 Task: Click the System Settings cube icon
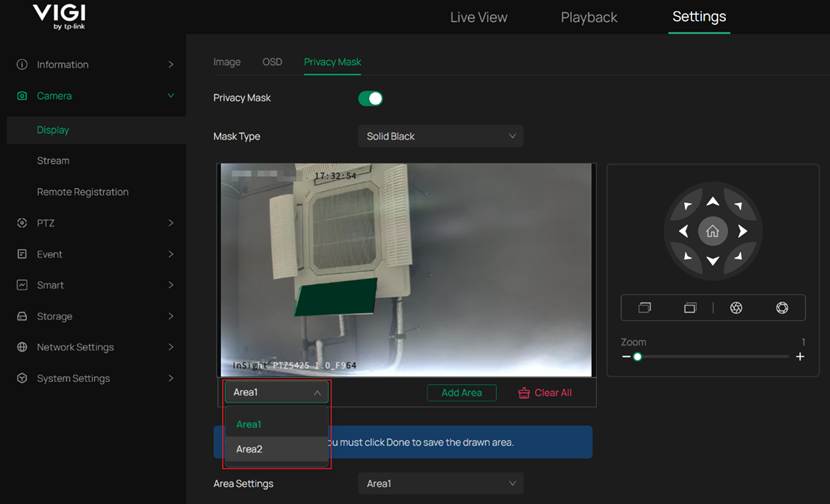(x=22, y=378)
